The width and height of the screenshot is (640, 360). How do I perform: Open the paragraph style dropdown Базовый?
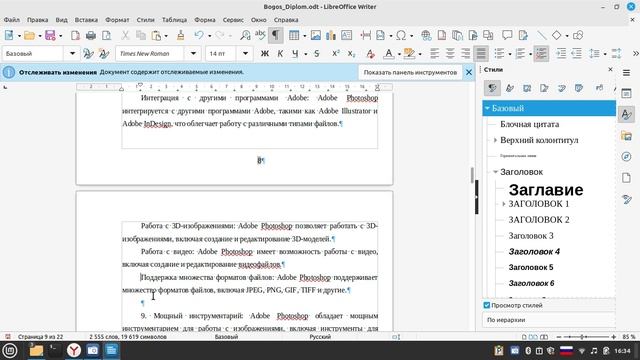coord(72,53)
